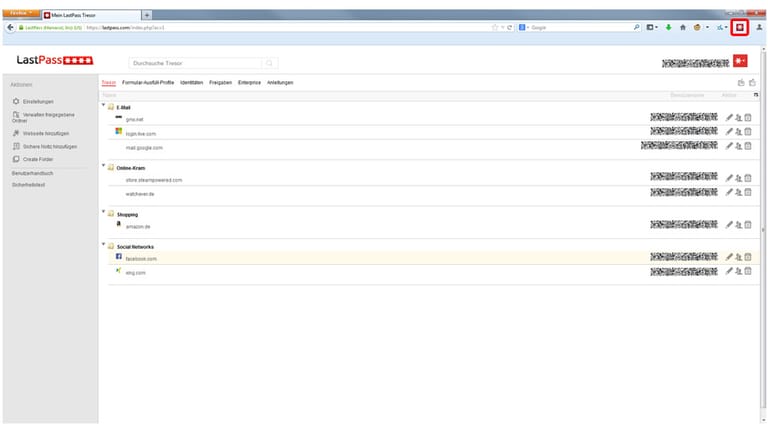The image size is (768, 432).
Task: Go to the Firefox home page icon
Action: (683, 27)
